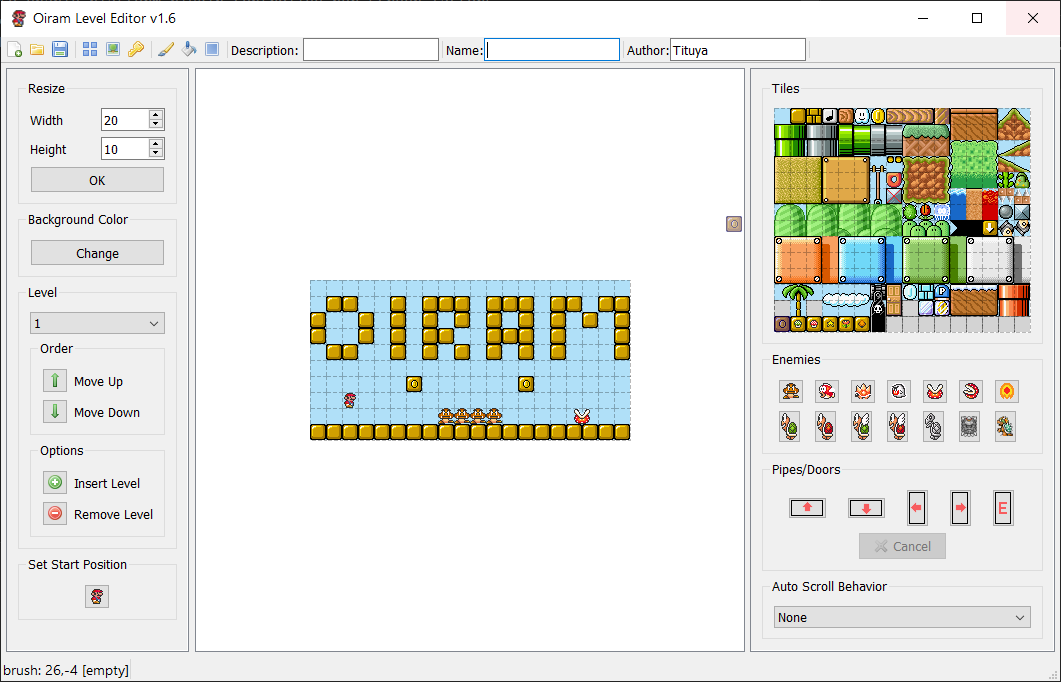The image size is (1061, 682).
Task: Click the Background Color Change button
Action: [97, 253]
